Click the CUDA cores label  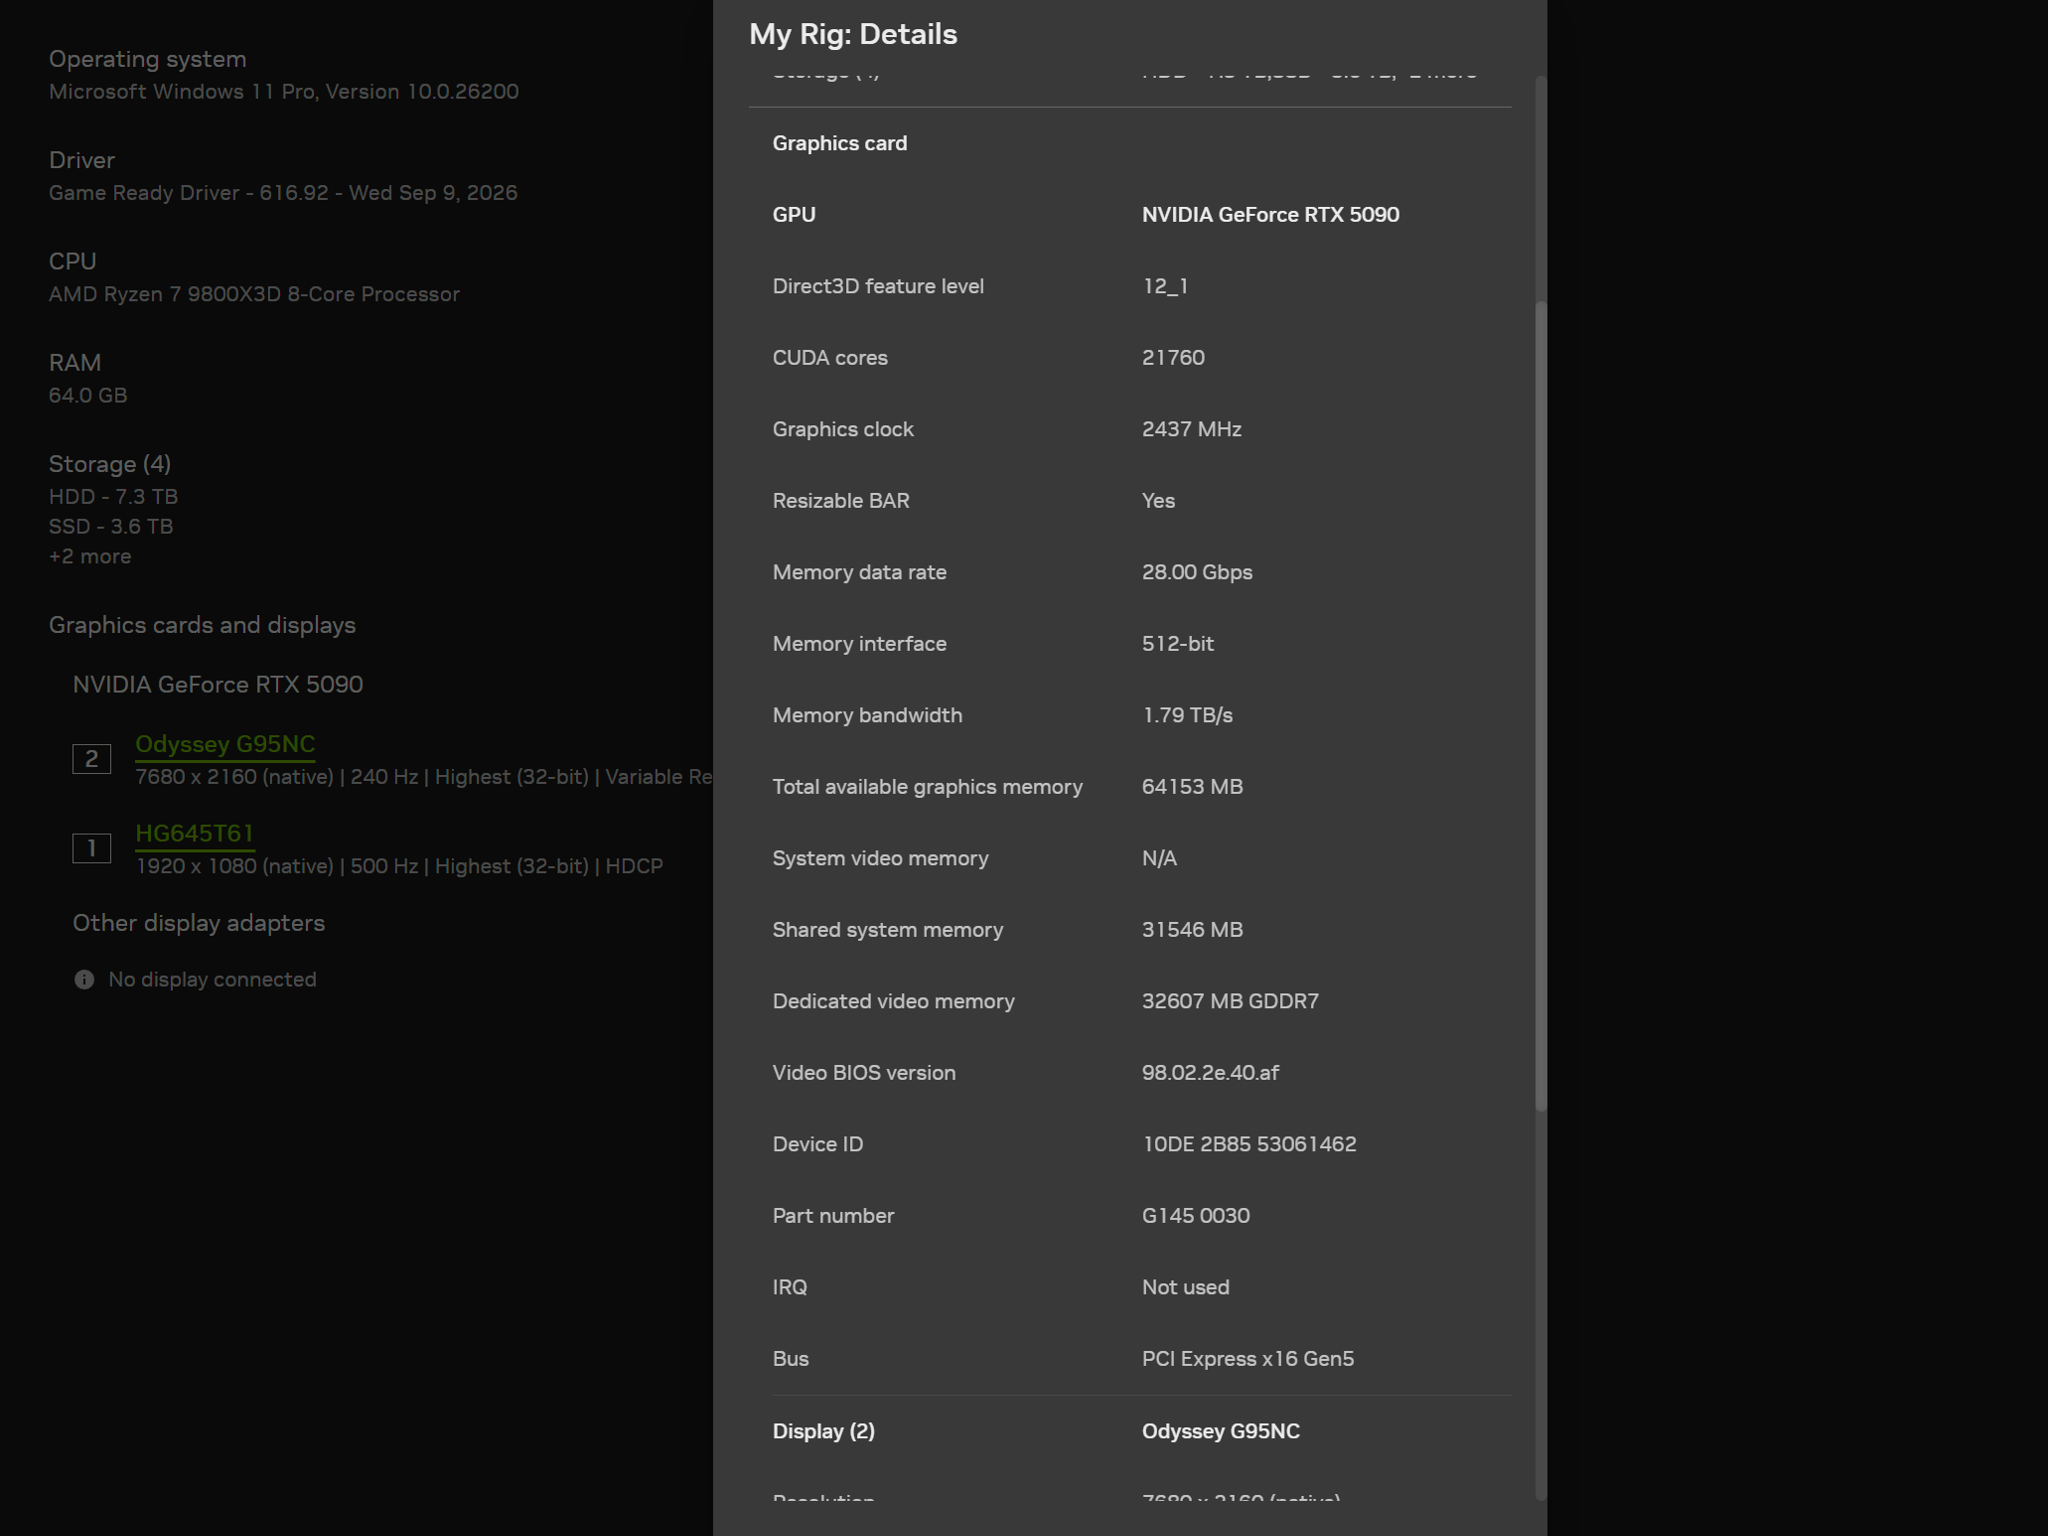click(x=830, y=358)
